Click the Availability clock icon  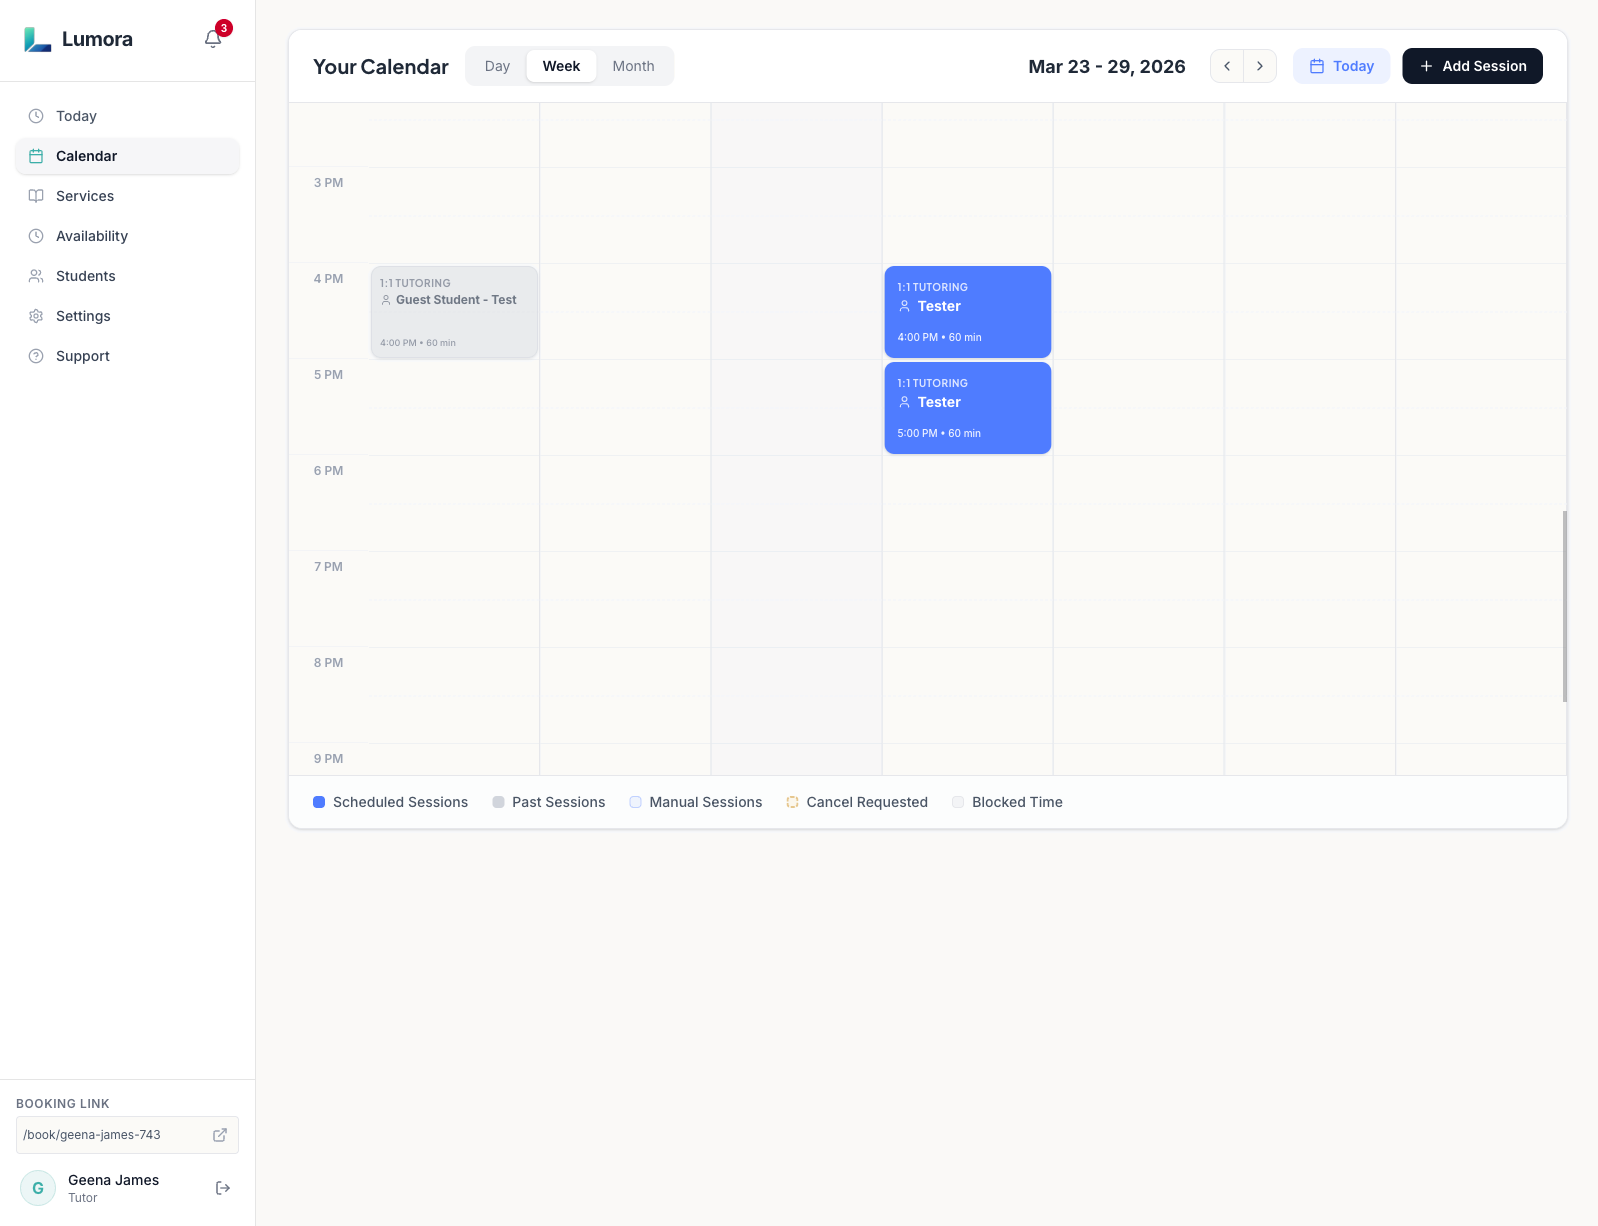point(36,236)
